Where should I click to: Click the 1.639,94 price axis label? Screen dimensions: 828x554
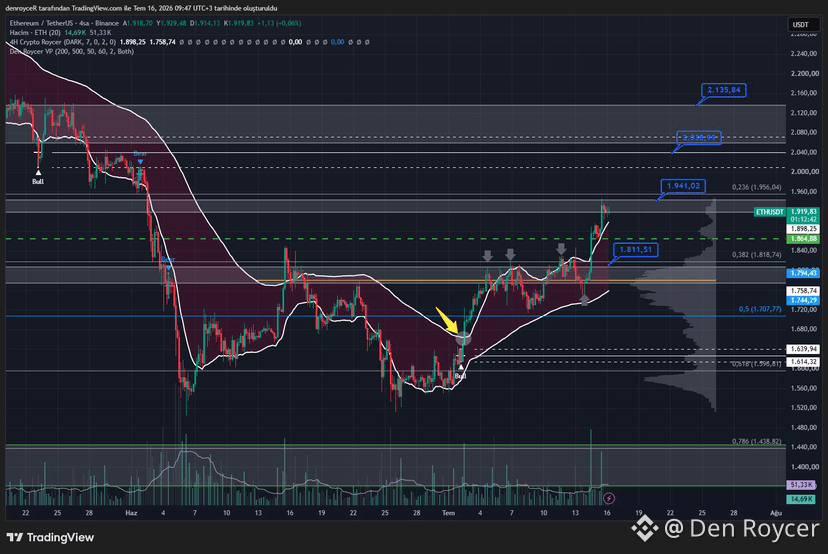[803, 349]
